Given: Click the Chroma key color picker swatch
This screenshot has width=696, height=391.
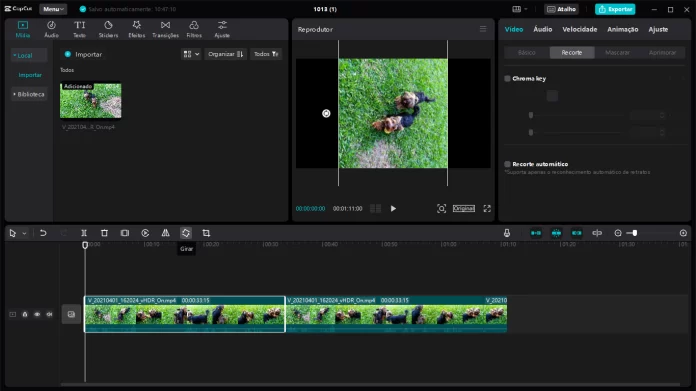Looking at the screenshot, I should tap(552, 96).
